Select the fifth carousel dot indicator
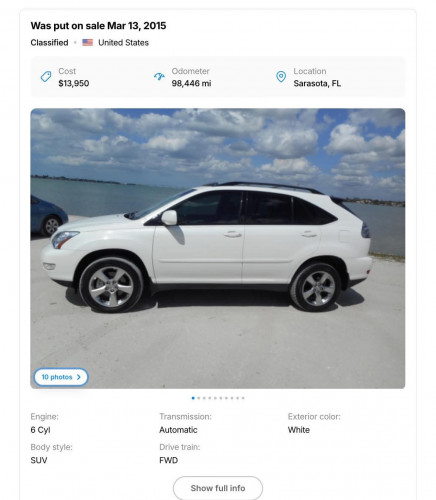This screenshot has height=500, width=436. [215, 398]
